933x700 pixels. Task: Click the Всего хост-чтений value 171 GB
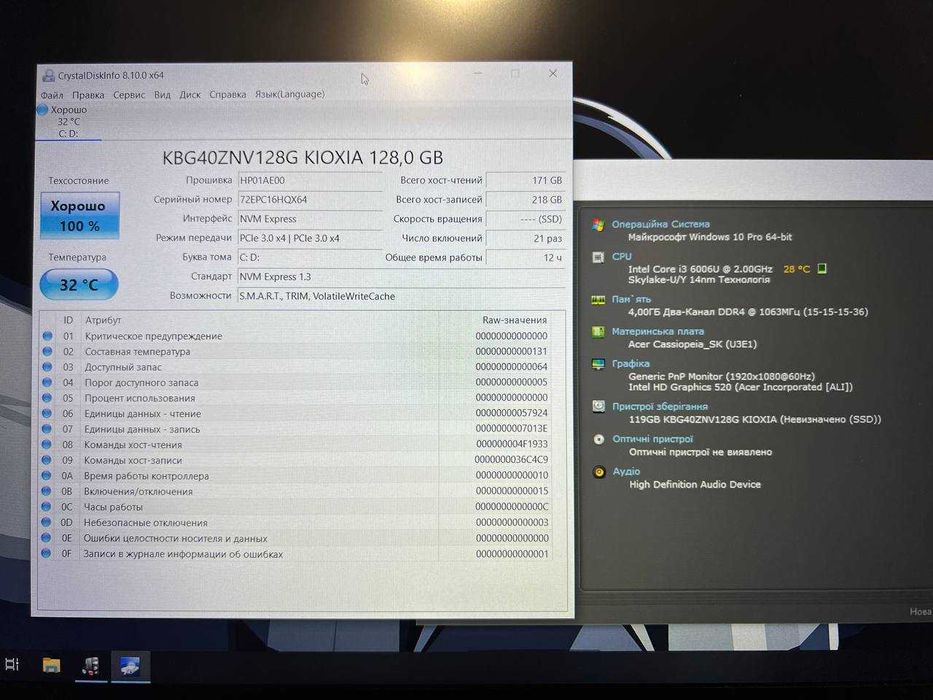point(526,180)
